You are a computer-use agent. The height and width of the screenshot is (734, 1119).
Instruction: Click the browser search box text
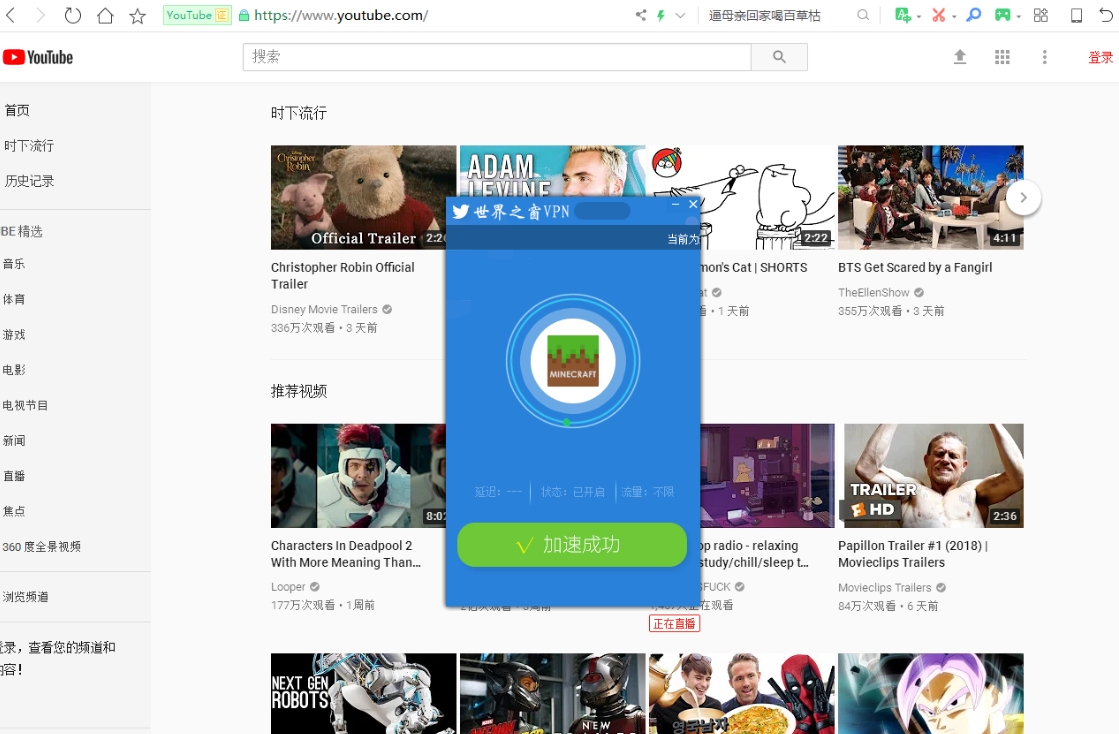[764, 16]
